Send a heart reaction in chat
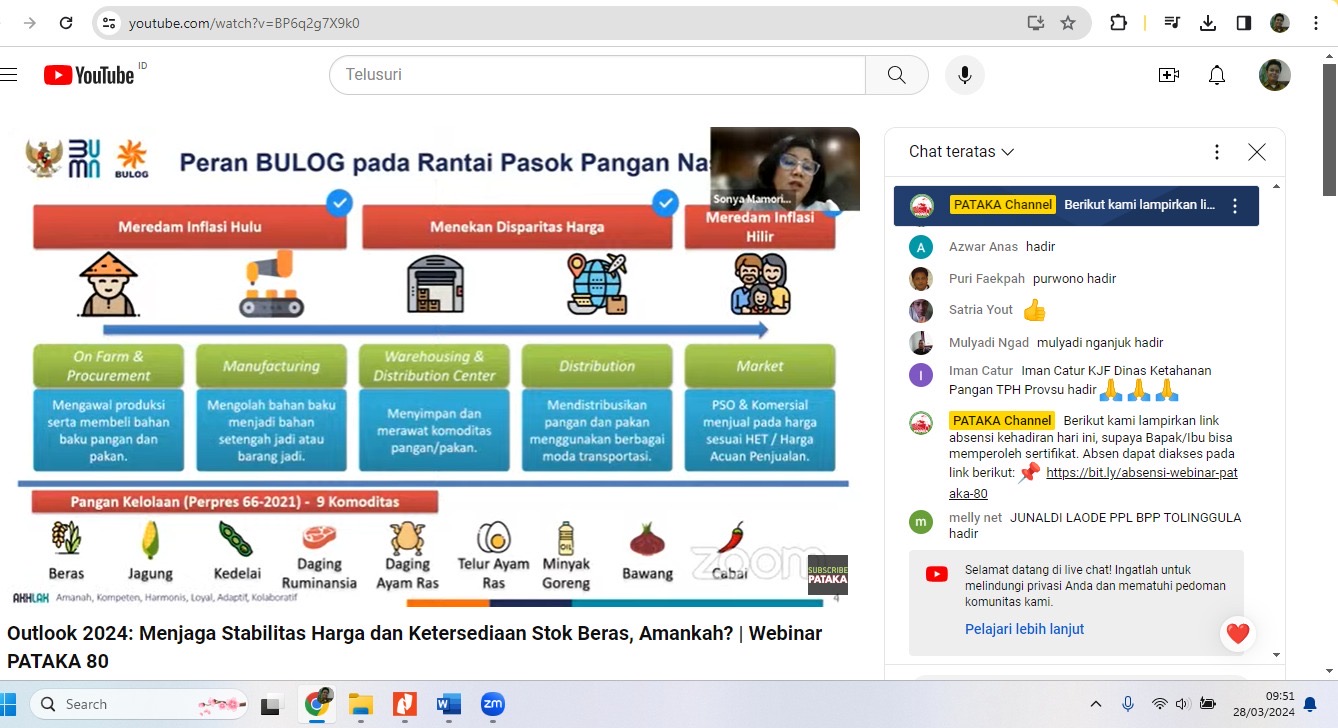The height and width of the screenshot is (728, 1338). point(1238,633)
